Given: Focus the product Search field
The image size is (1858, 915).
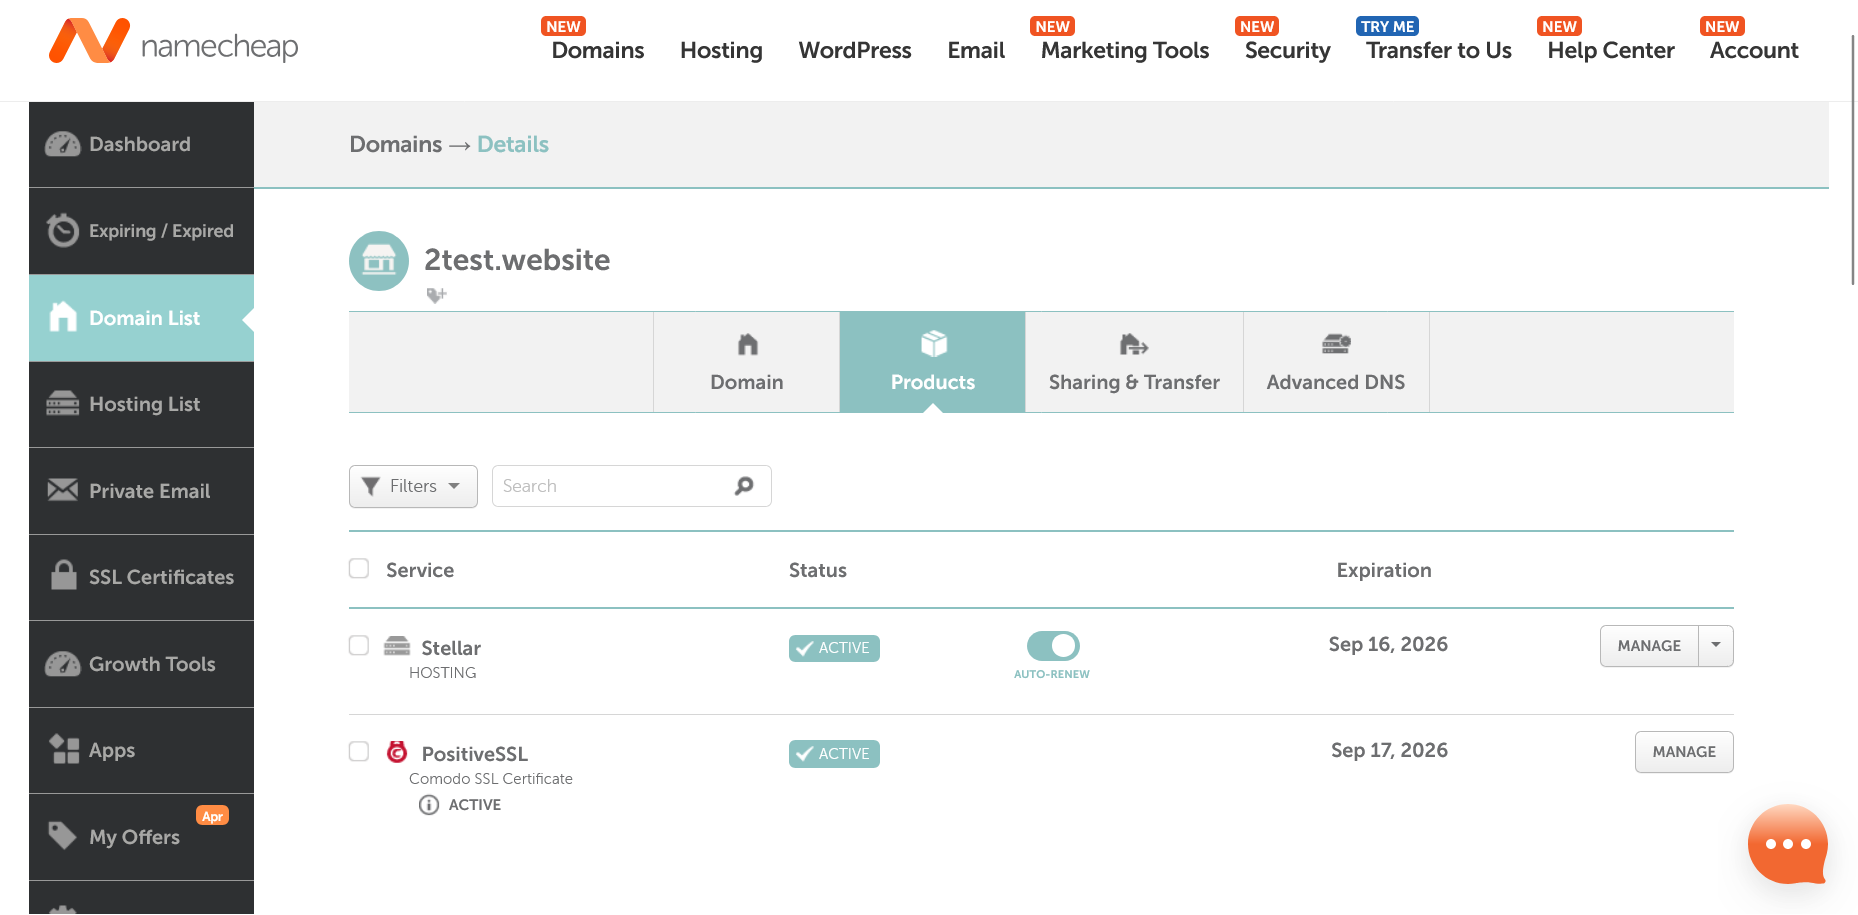Looking at the screenshot, I should pyautogui.click(x=632, y=486).
